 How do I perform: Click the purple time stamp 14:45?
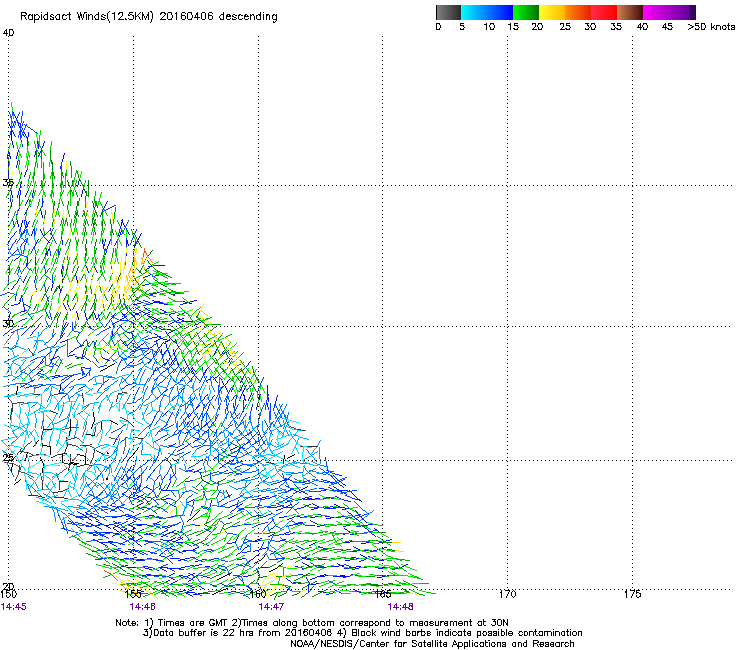[x=14, y=607]
